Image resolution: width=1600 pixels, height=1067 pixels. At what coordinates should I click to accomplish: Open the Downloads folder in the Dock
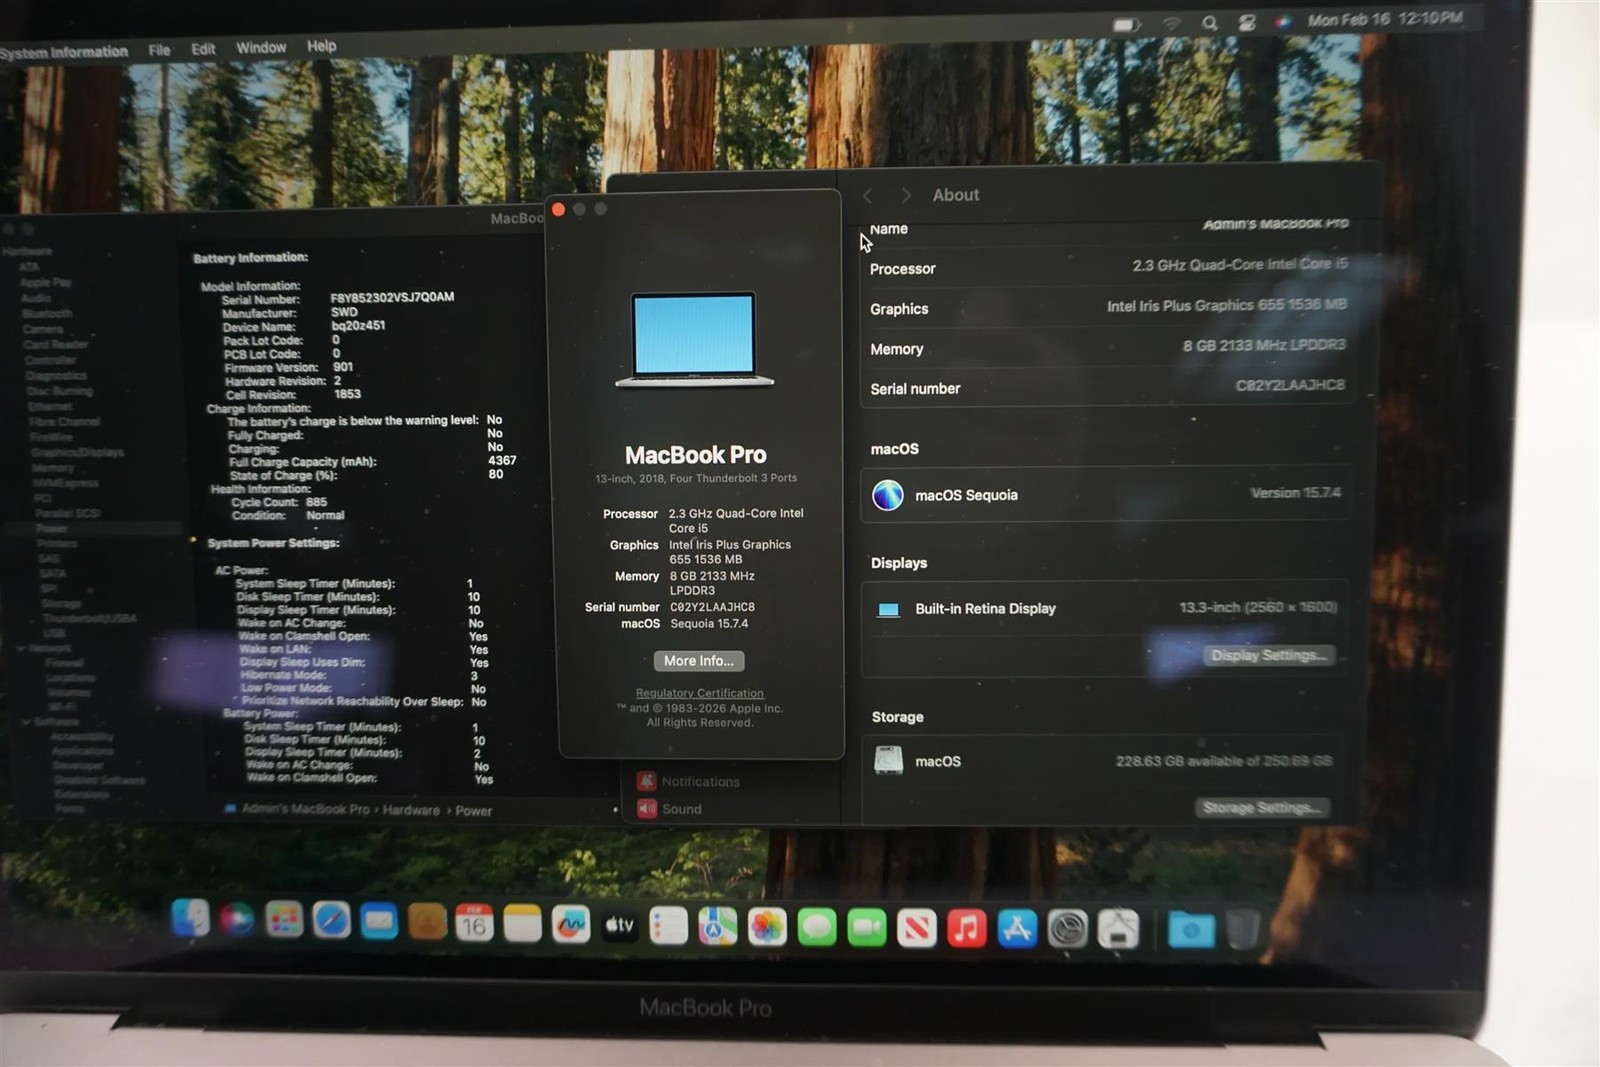[x=1191, y=930]
